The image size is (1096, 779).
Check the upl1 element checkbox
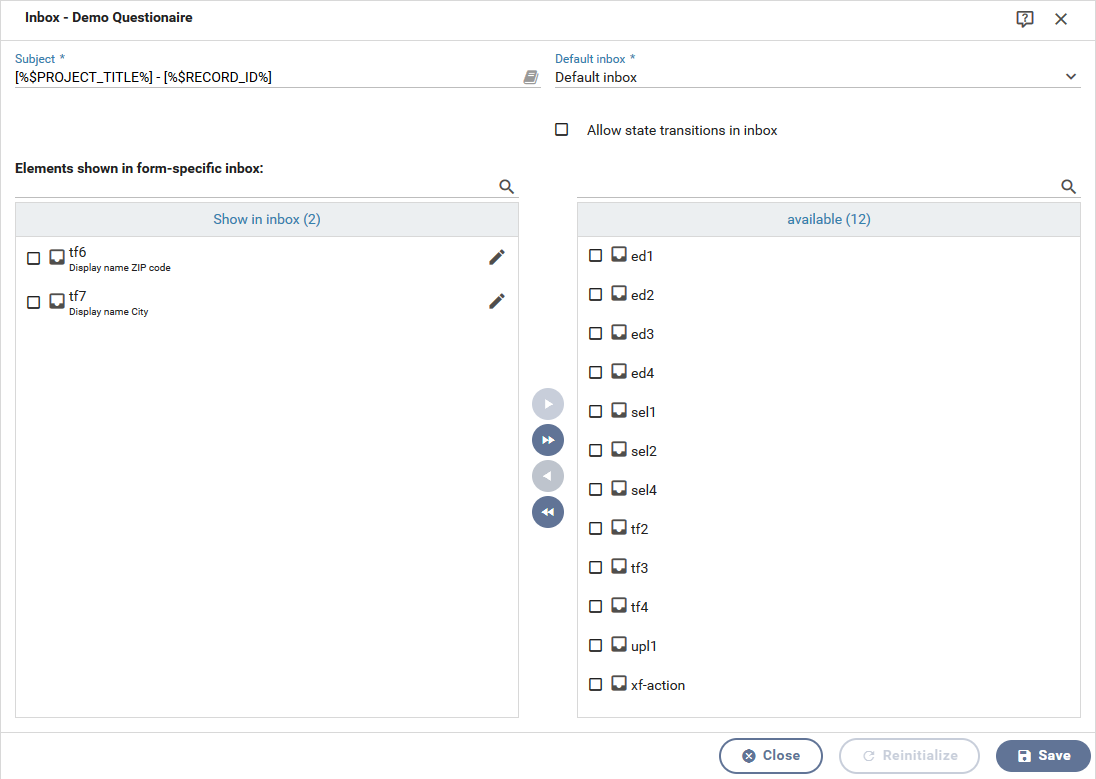click(x=596, y=646)
